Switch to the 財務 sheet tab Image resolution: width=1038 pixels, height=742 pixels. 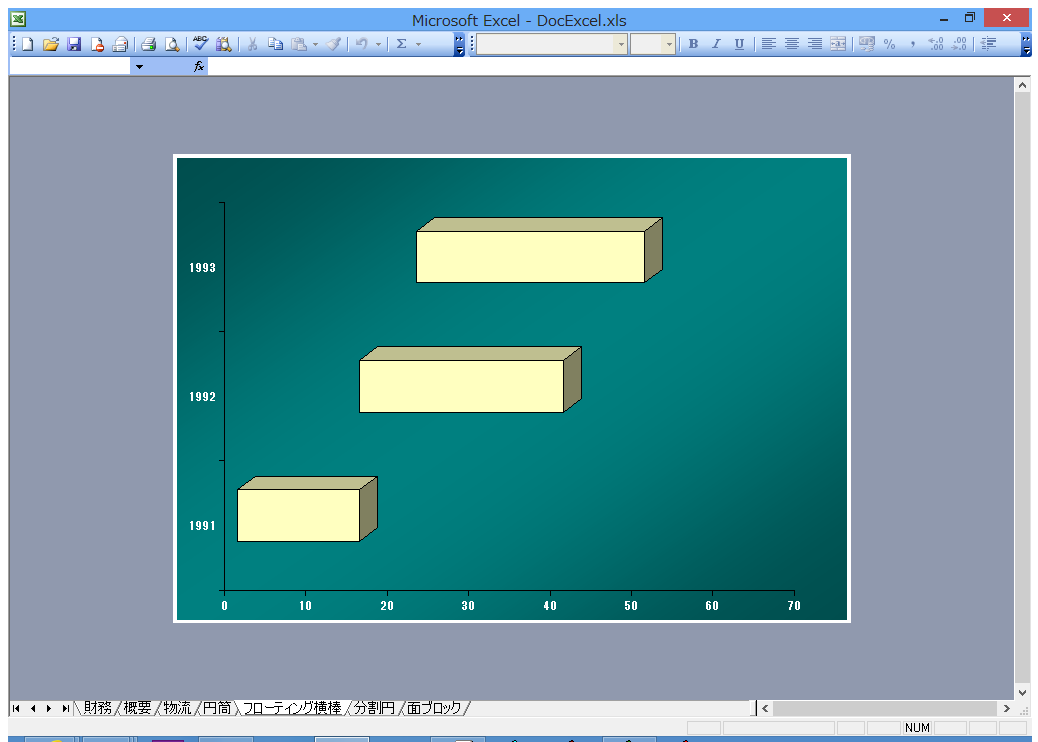(x=97, y=708)
